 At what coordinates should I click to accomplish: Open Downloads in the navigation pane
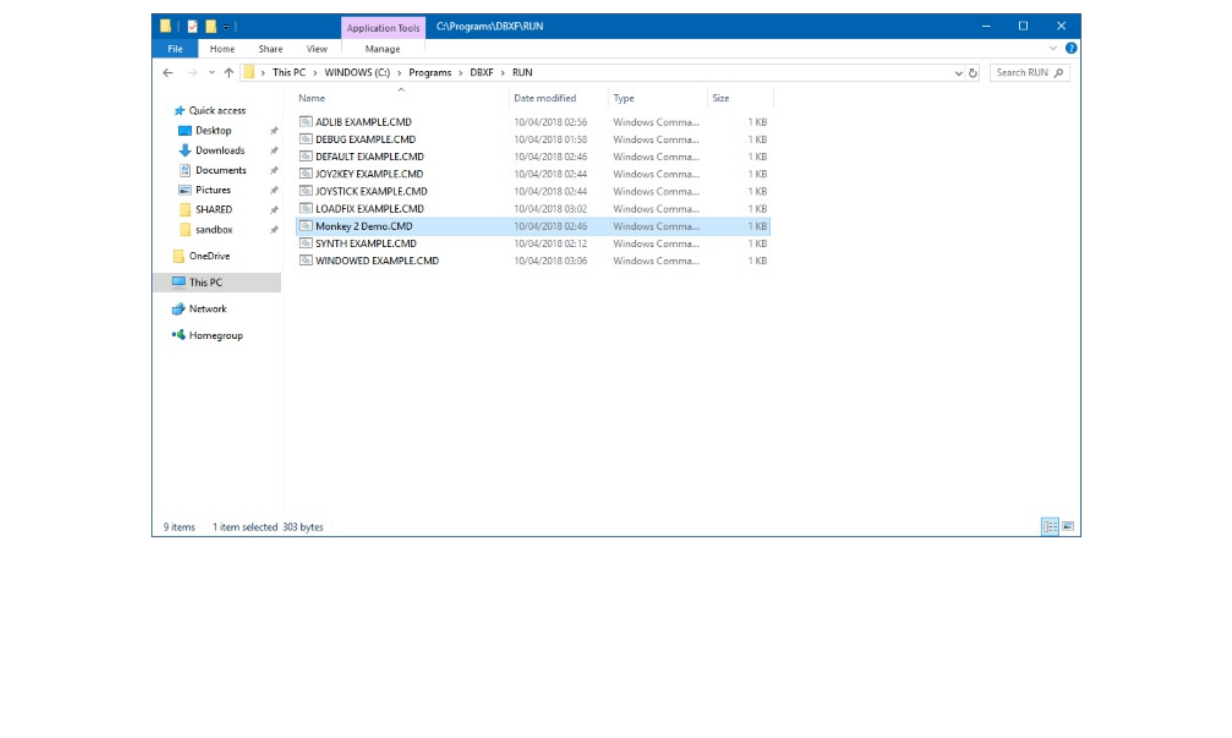[x=219, y=151]
